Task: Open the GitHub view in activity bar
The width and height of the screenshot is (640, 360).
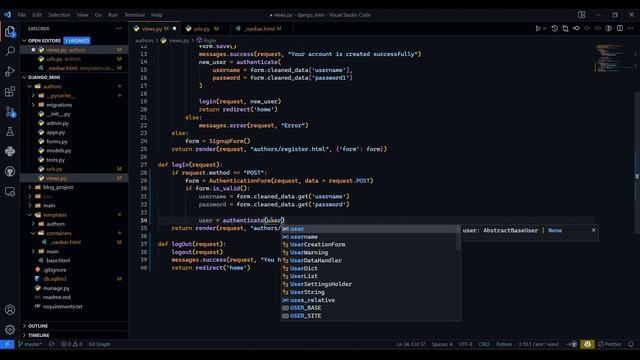Action: pyautogui.click(x=10, y=171)
